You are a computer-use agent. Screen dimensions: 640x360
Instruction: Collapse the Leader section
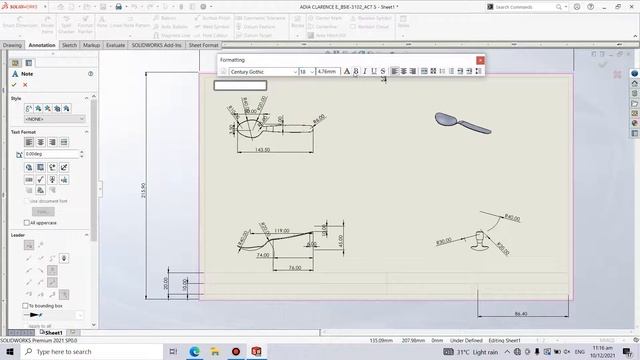(x=87, y=235)
